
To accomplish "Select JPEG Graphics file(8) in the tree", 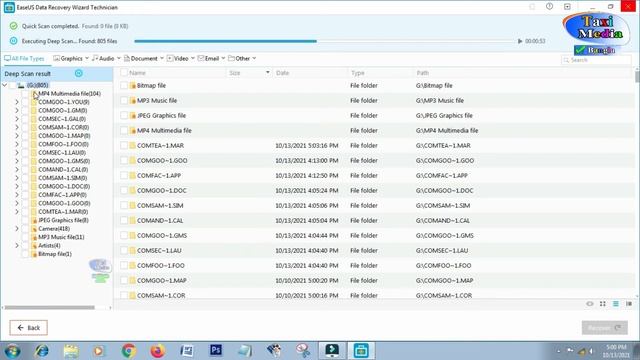I will point(63,220).
